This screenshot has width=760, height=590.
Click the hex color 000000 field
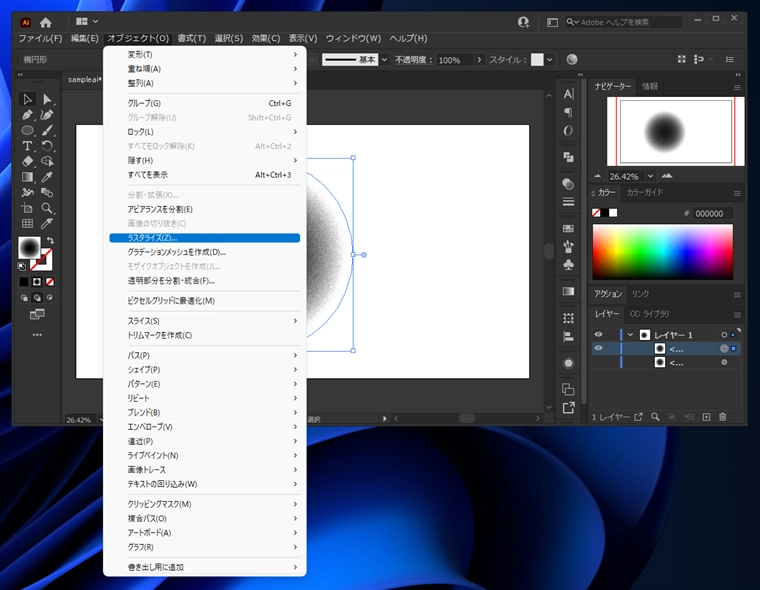coord(712,213)
